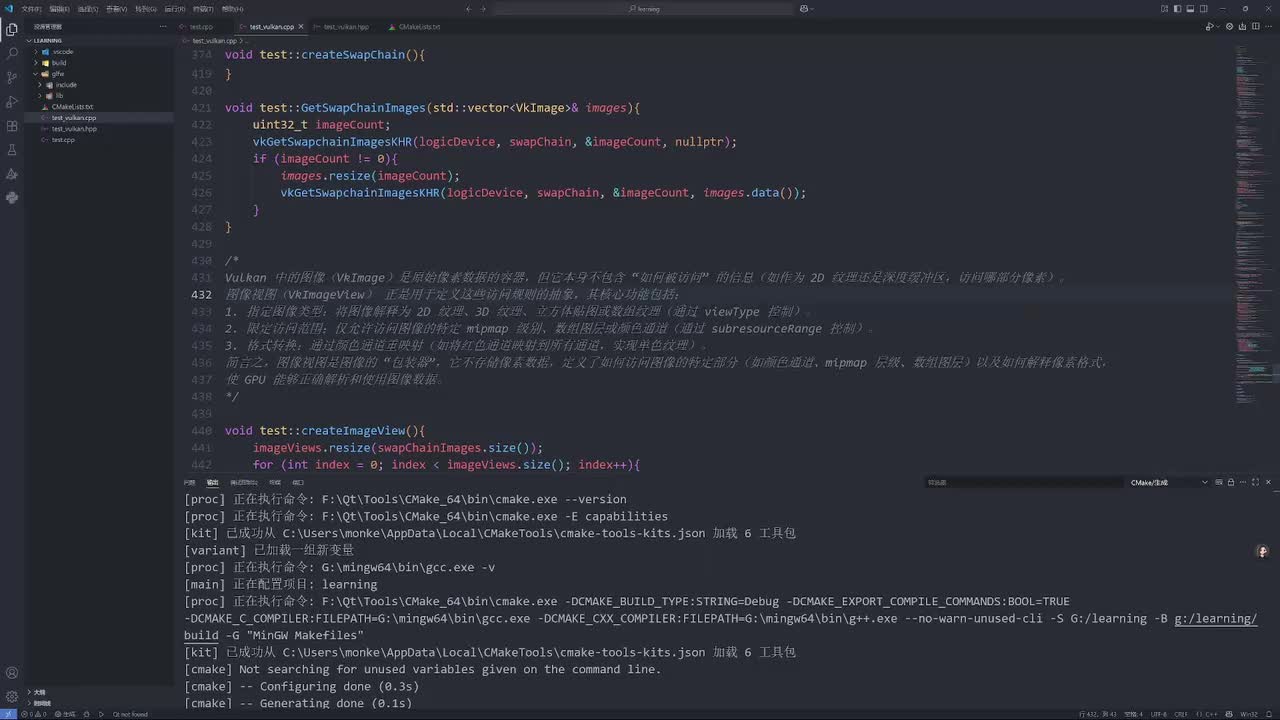Screen dimensions: 1280x720
Task: Open the 查看 (View) menu
Action: [116, 9]
